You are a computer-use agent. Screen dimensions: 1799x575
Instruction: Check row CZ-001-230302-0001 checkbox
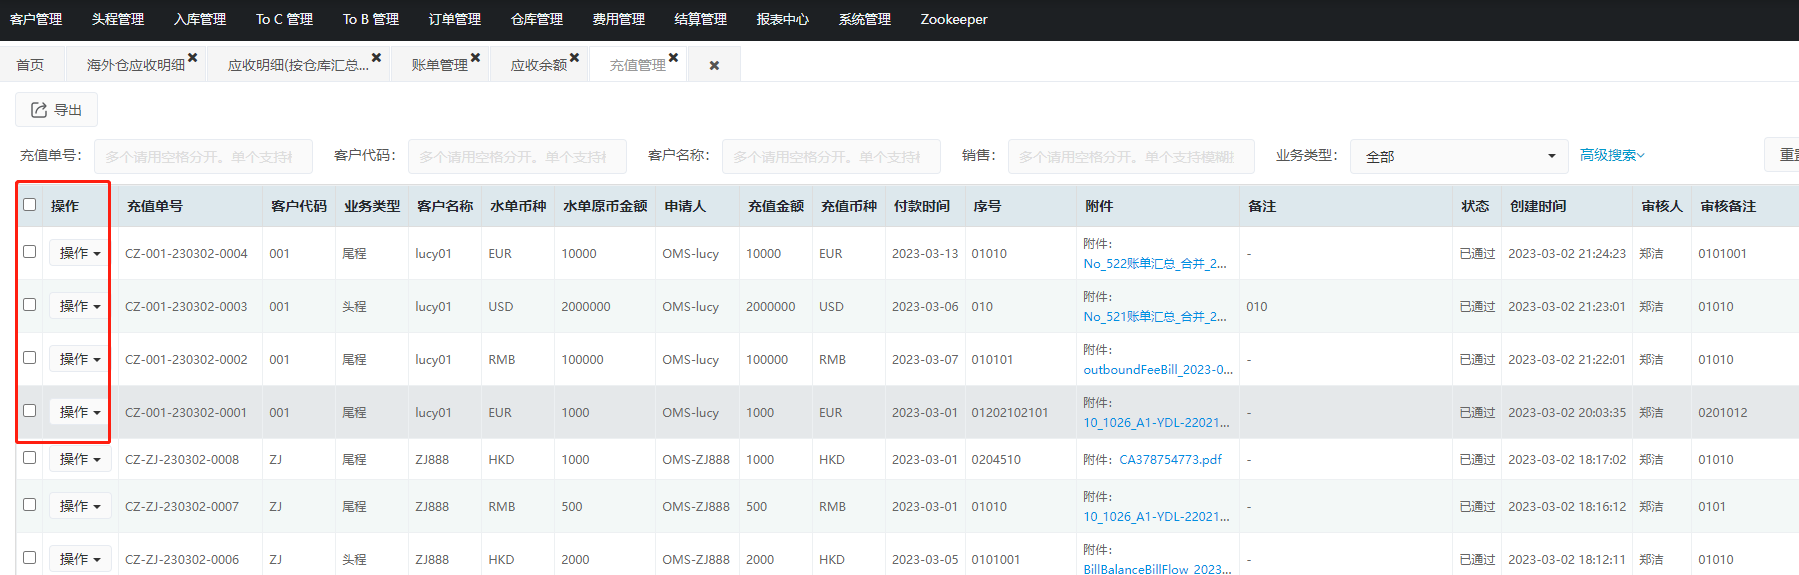(30, 411)
